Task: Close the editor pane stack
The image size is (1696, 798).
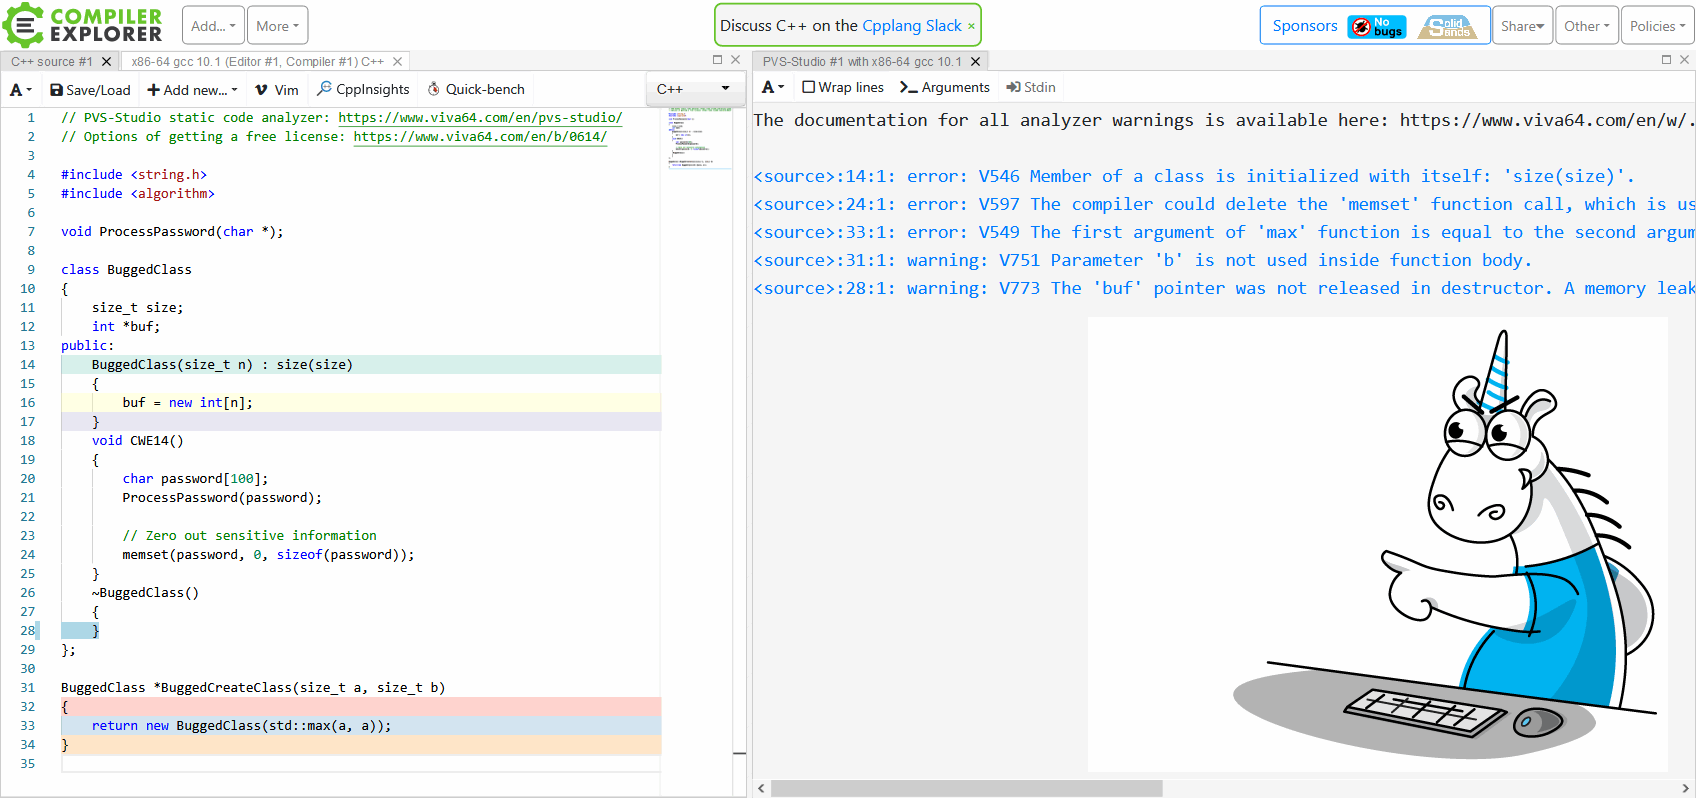Action: click(x=736, y=60)
